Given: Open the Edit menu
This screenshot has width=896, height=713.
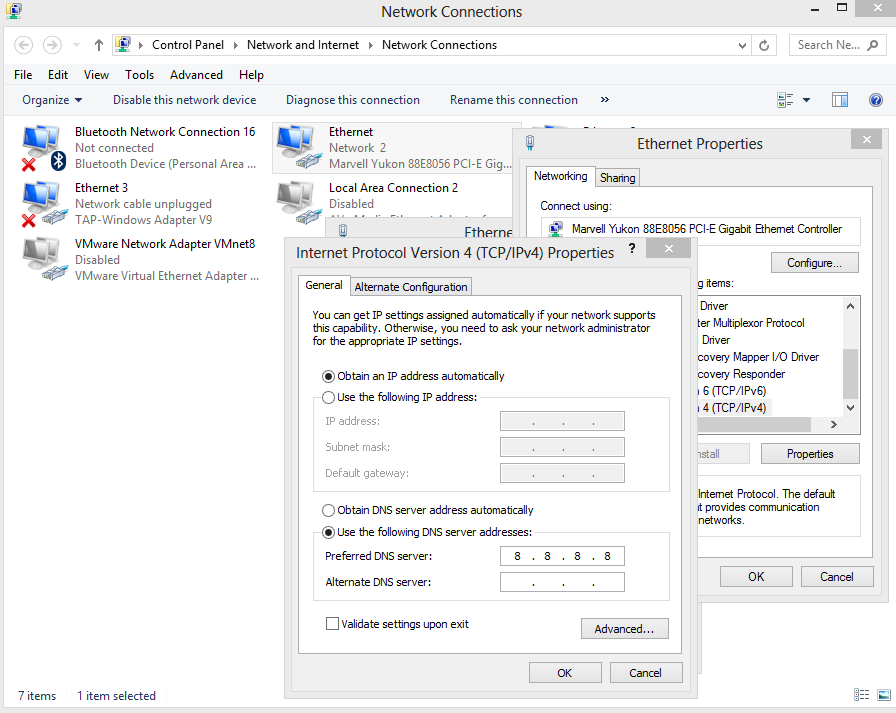Looking at the screenshot, I should (58, 75).
